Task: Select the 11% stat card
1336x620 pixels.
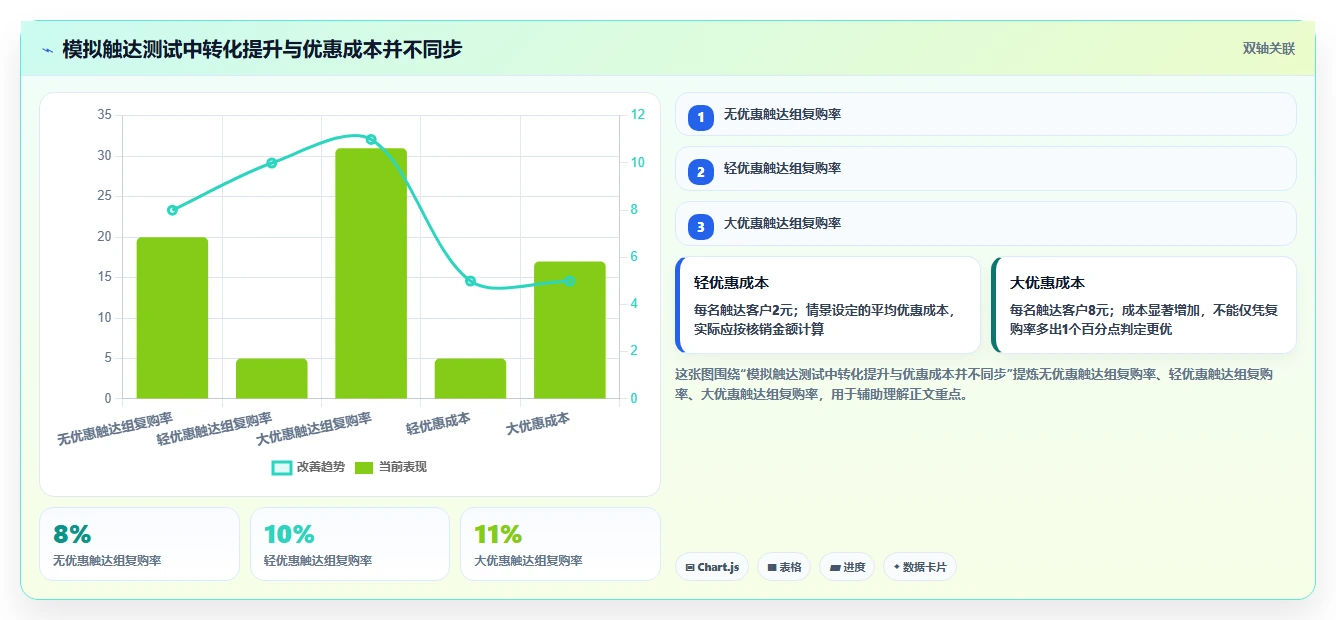Action: pos(560,544)
